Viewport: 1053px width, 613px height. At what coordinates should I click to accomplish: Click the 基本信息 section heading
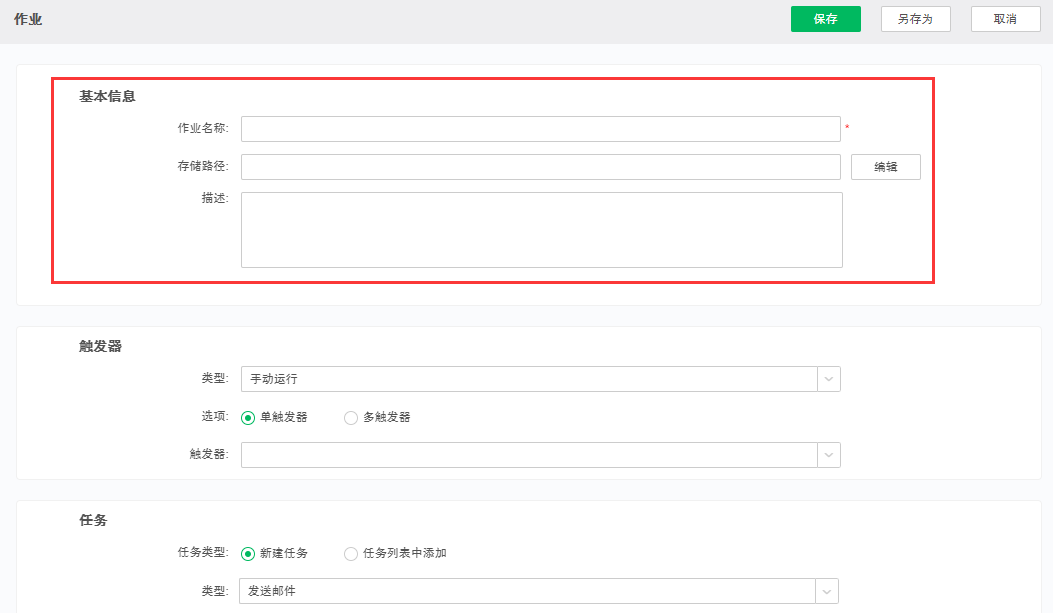coord(107,97)
